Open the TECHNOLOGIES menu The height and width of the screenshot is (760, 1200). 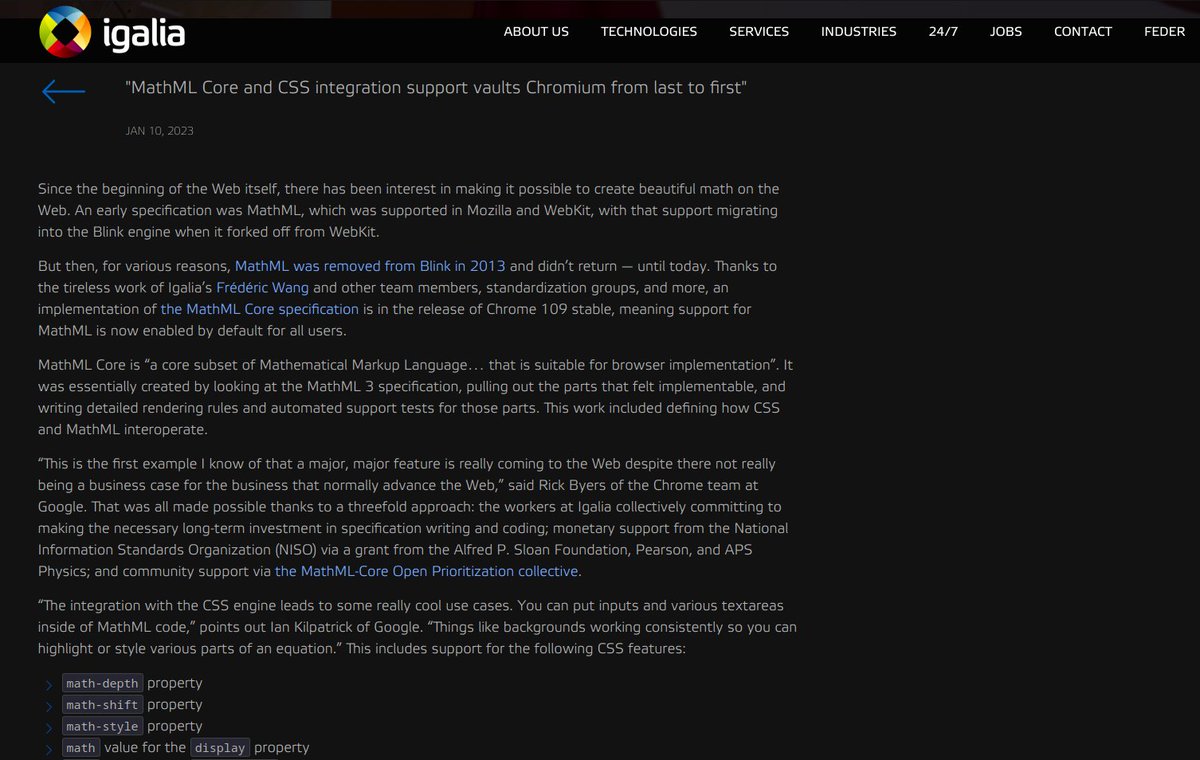coord(649,31)
